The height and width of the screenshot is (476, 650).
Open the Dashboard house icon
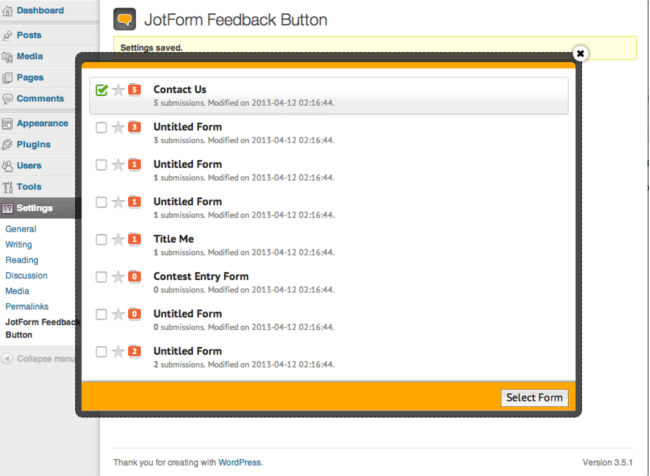(x=7, y=11)
